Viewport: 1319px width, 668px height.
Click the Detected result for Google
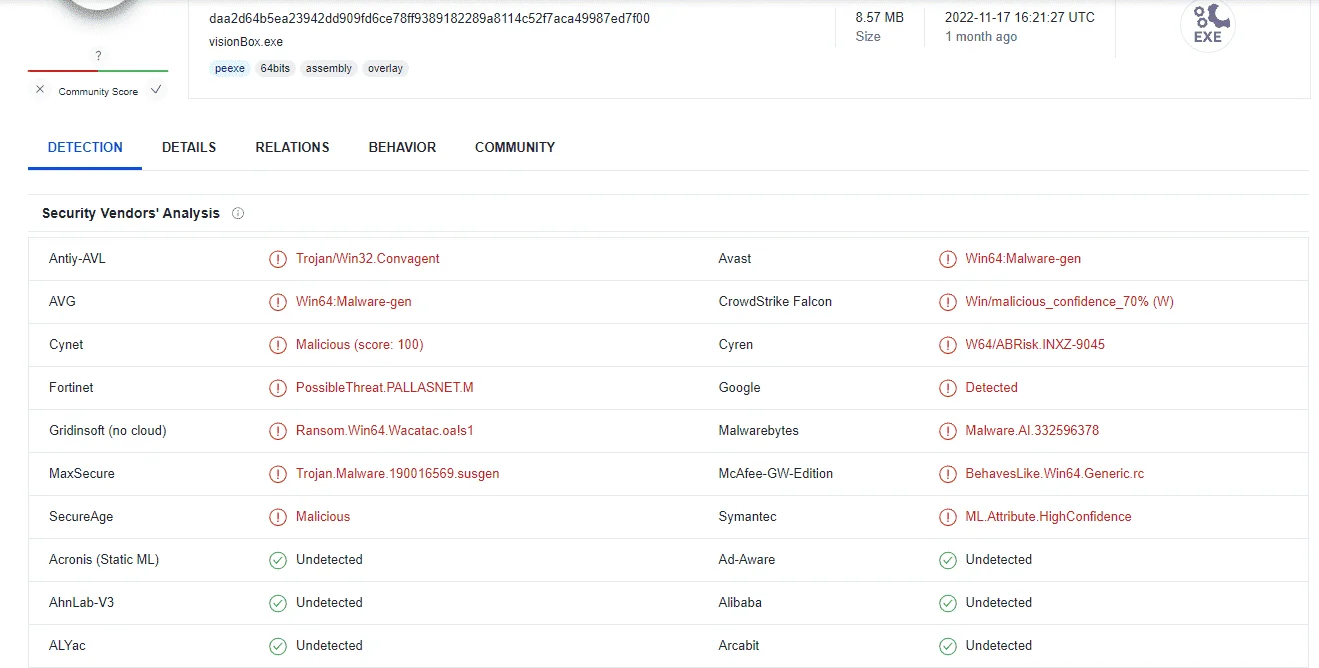tap(992, 388)
